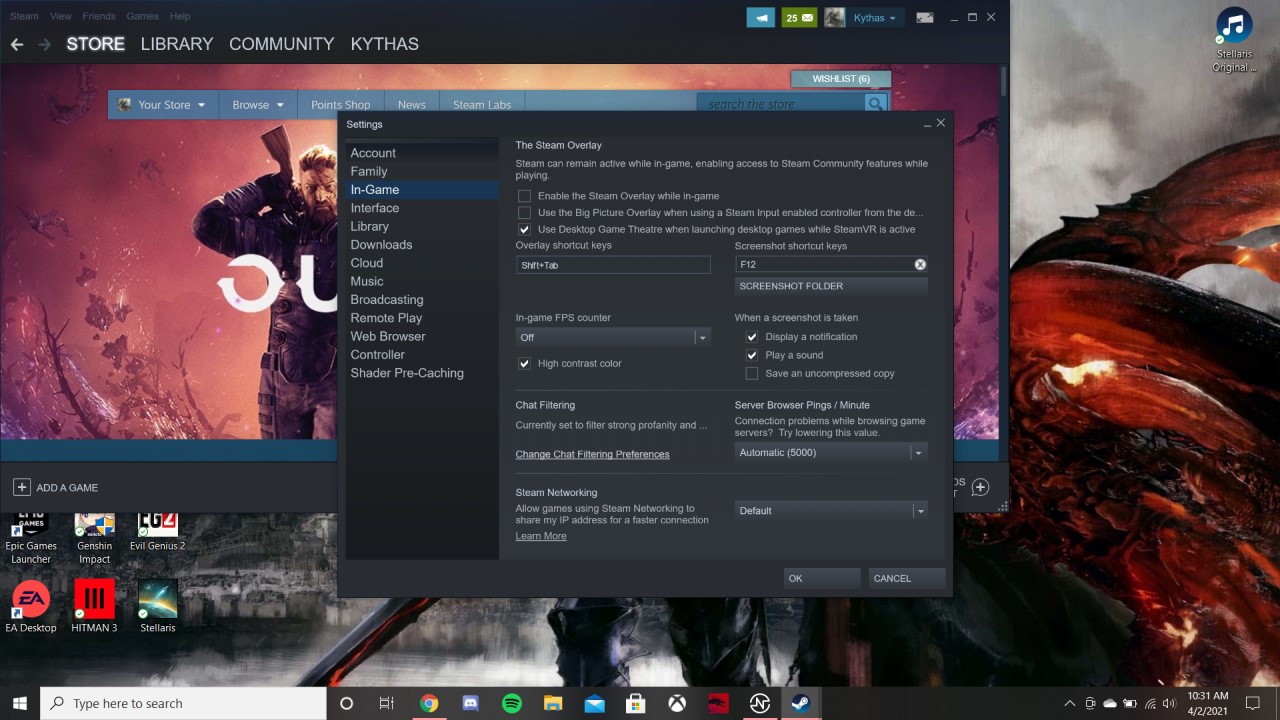Open Change Chat Filtering Preferences link
Image resolution: width=1280 pixels, height=720 pixels.
tap(592, 455)
